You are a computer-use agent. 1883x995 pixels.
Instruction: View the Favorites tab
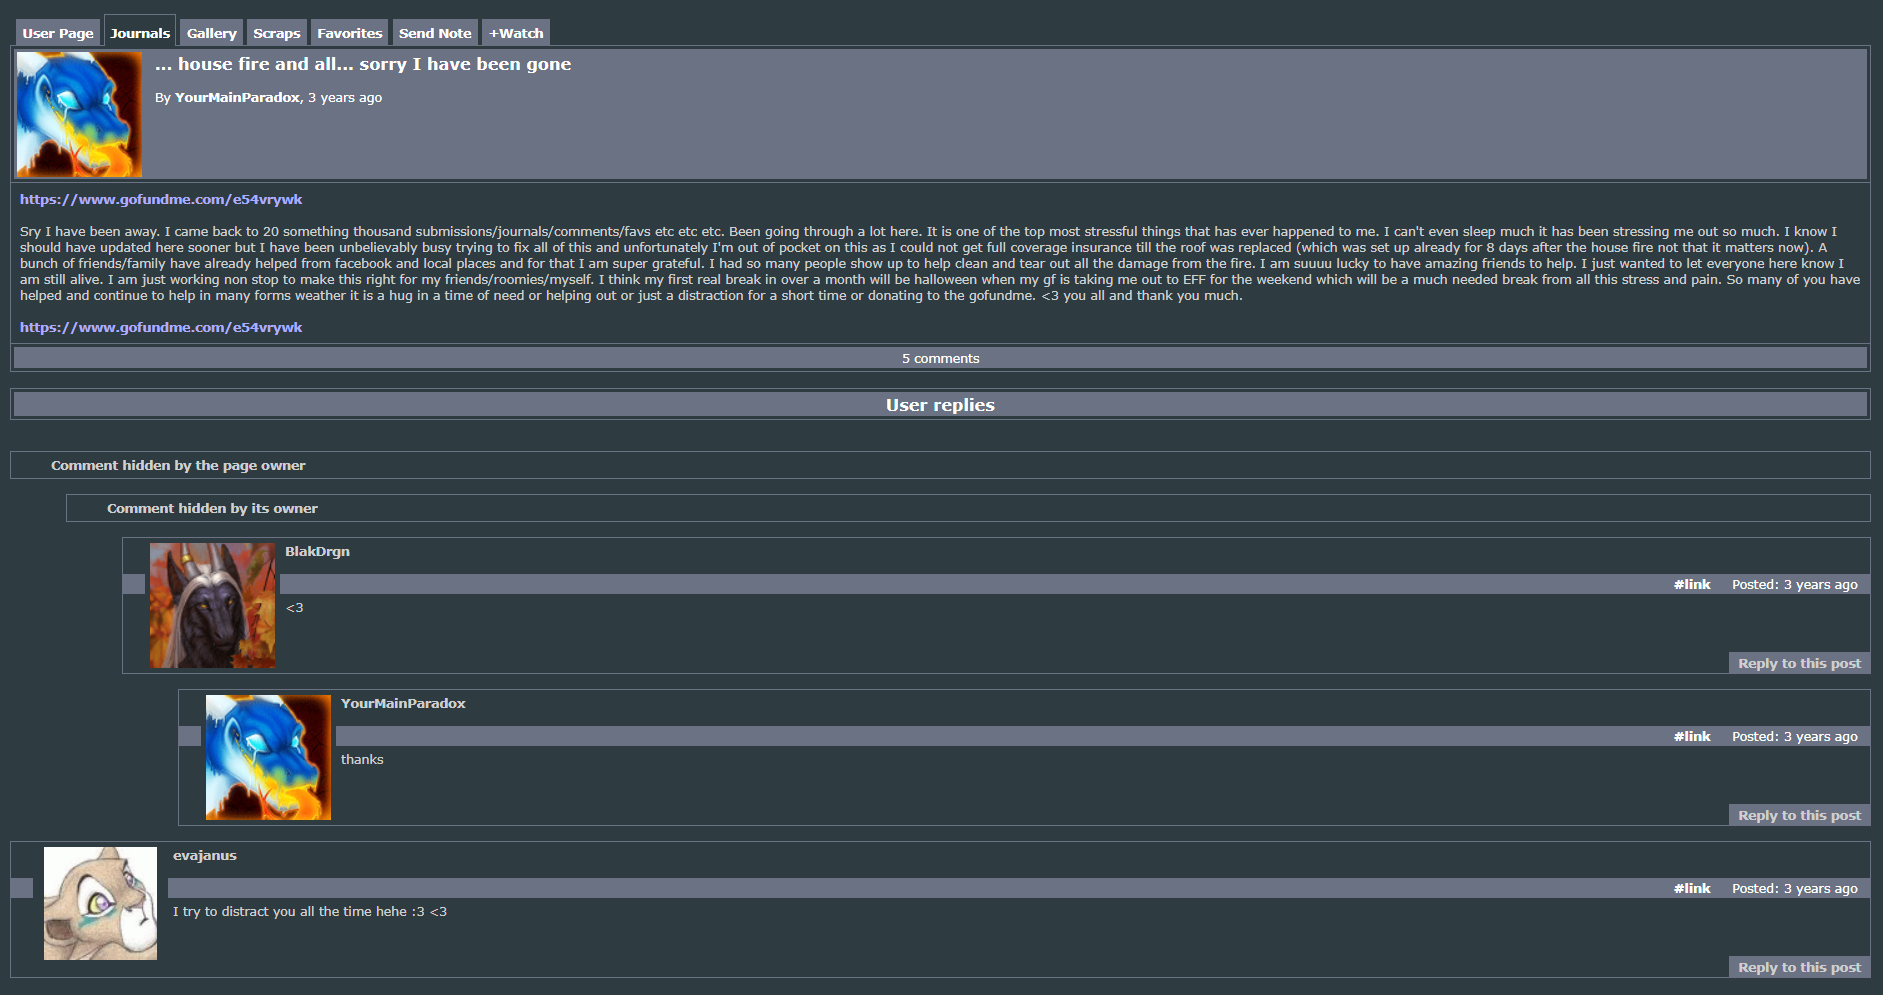click(x=350, y=33)
